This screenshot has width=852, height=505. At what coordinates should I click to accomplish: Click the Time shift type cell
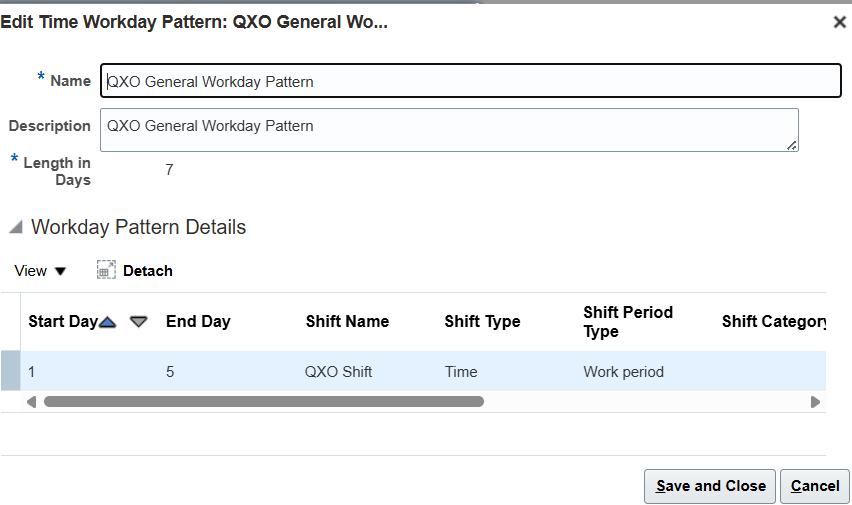[x=461, y=372]
